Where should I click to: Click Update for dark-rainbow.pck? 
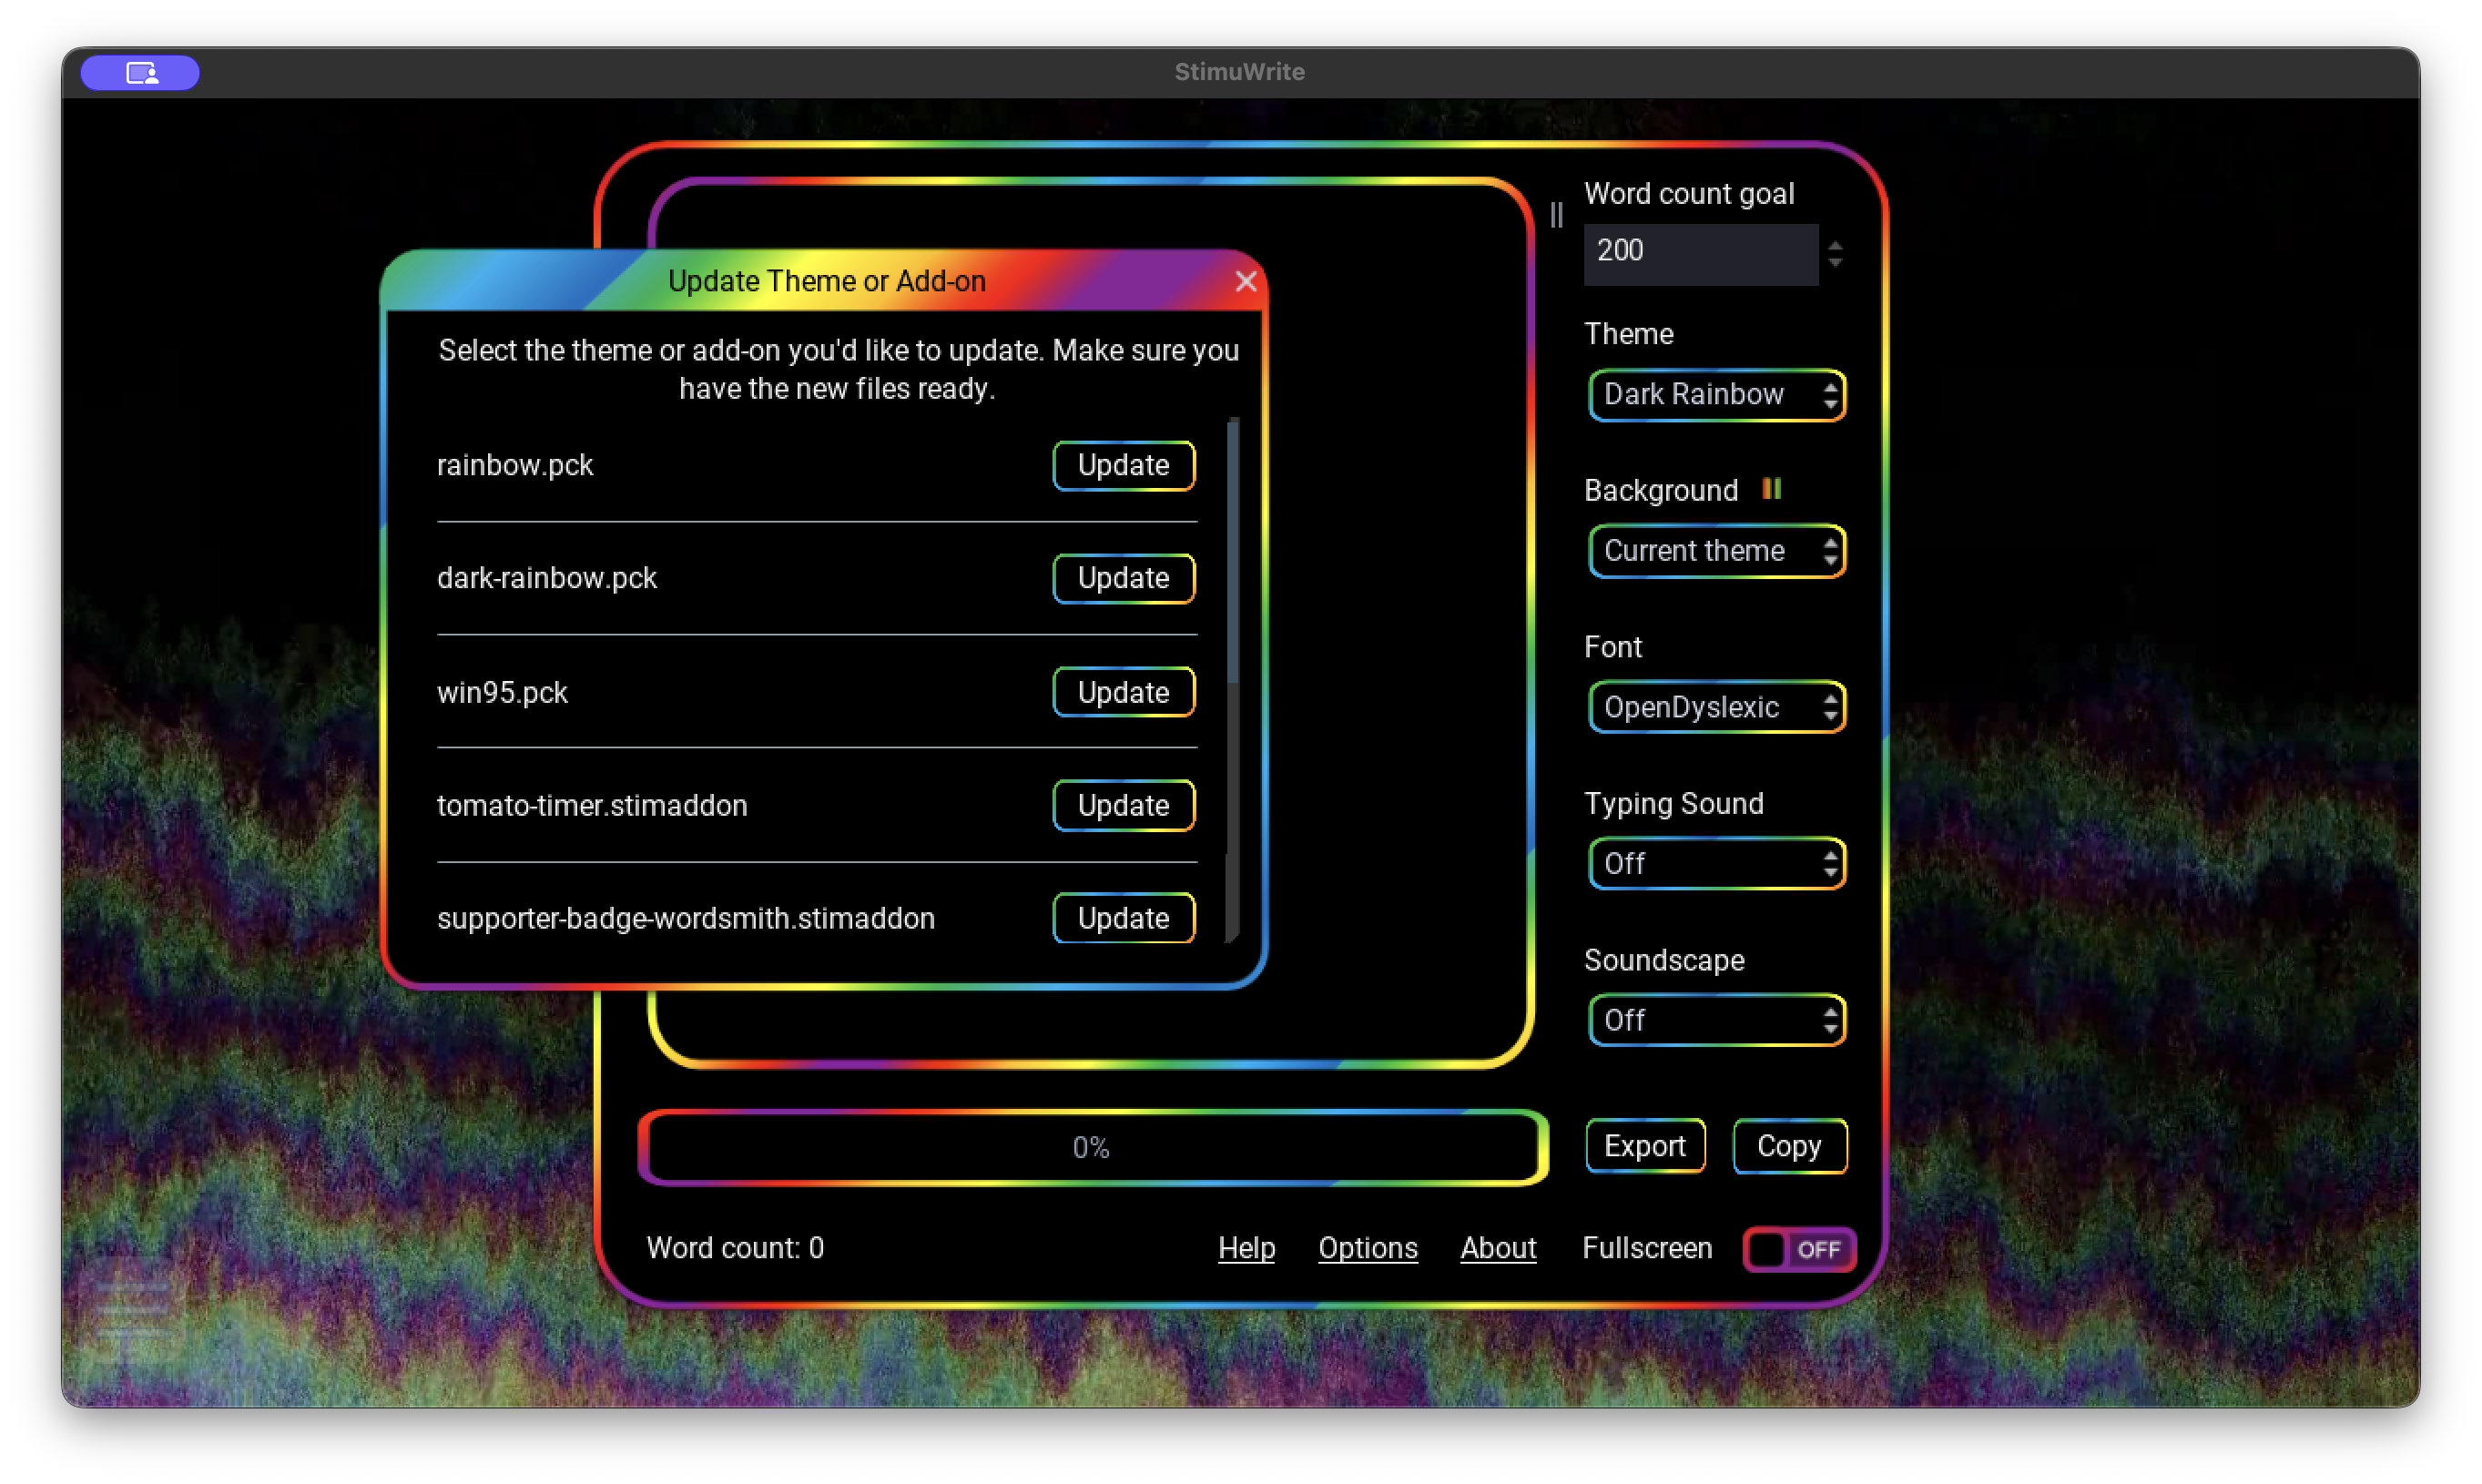1123,578
